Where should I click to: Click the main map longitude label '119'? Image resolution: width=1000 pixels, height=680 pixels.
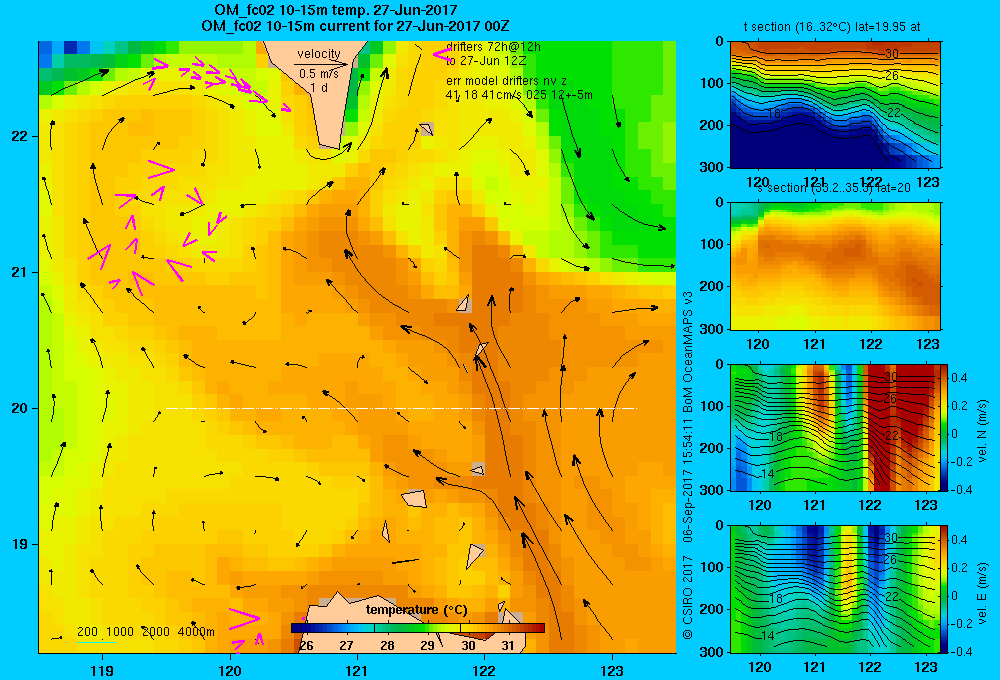(102, 670)
